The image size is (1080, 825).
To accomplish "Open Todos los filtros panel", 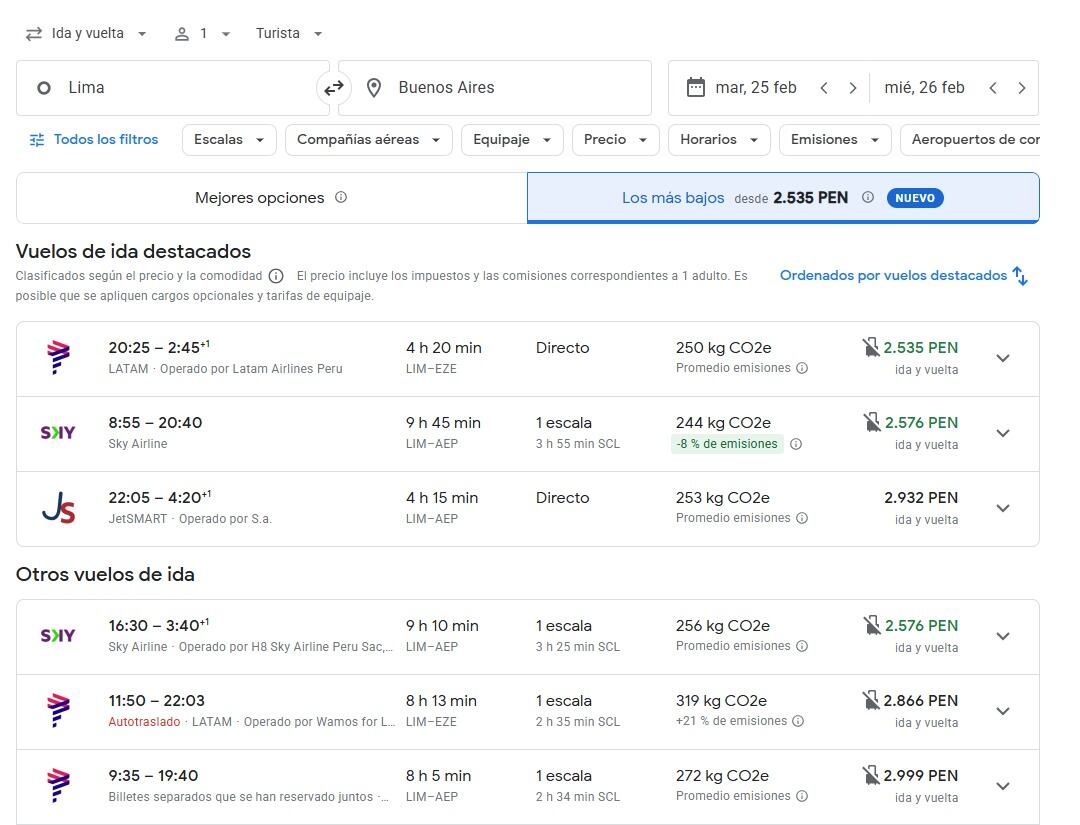I will click(x=94, y=140).
